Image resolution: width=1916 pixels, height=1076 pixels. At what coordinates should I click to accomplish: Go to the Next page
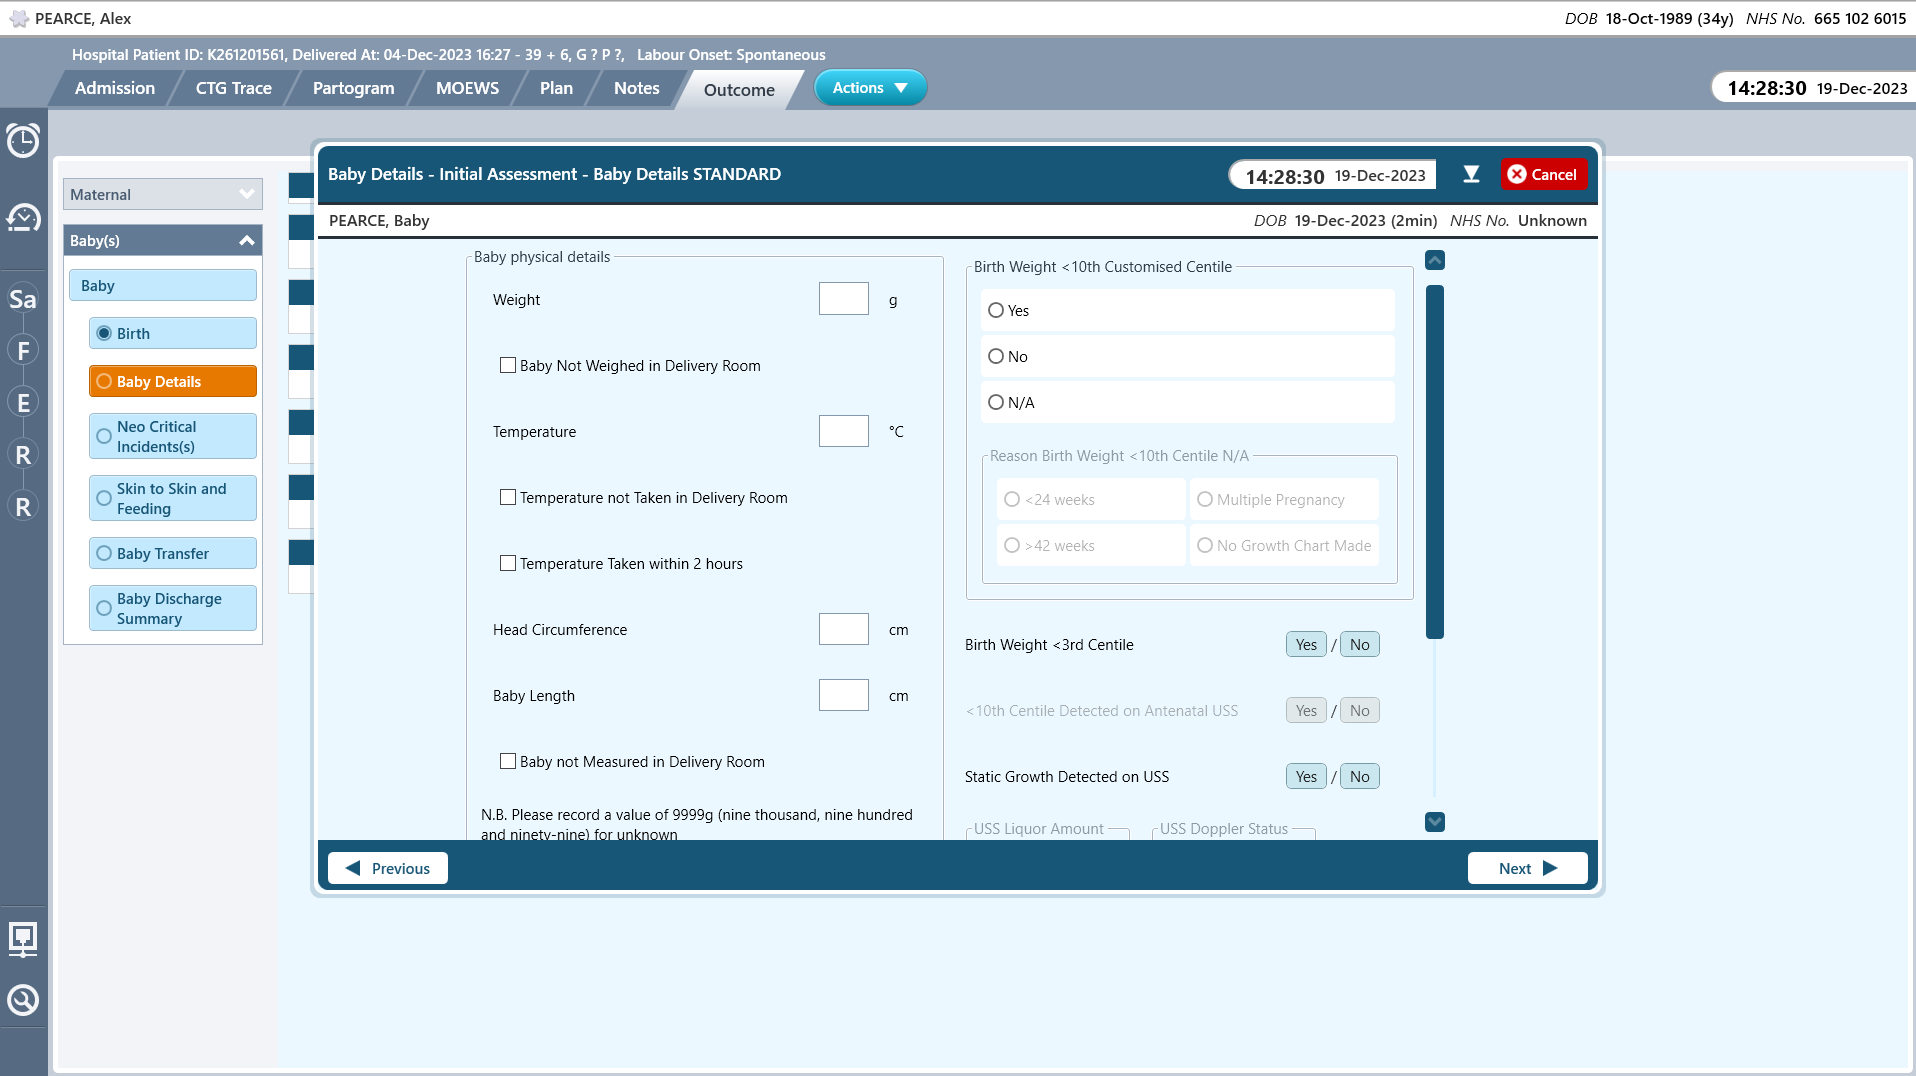(1527, 868)
